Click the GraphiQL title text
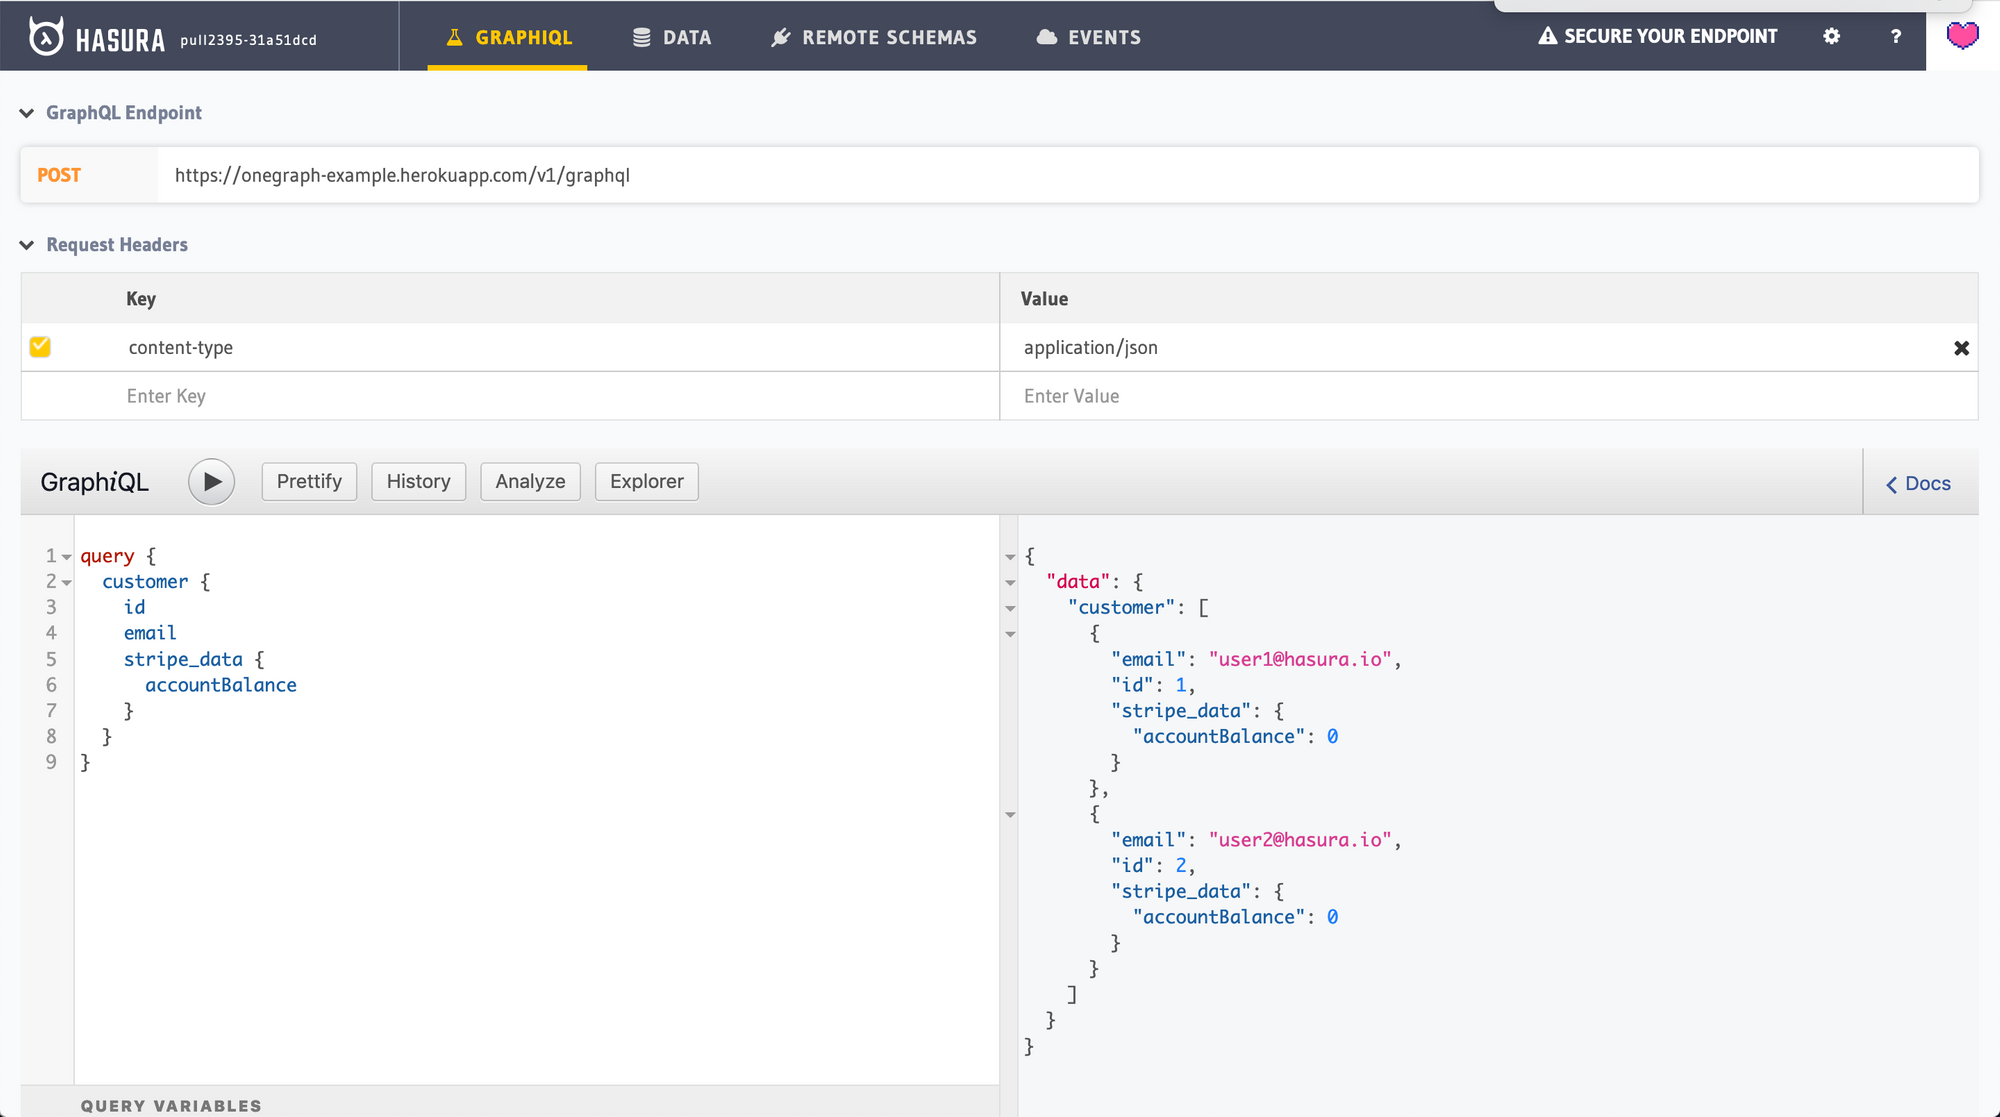Viewport: 2000px width, 1117px height. click(94, 482)
